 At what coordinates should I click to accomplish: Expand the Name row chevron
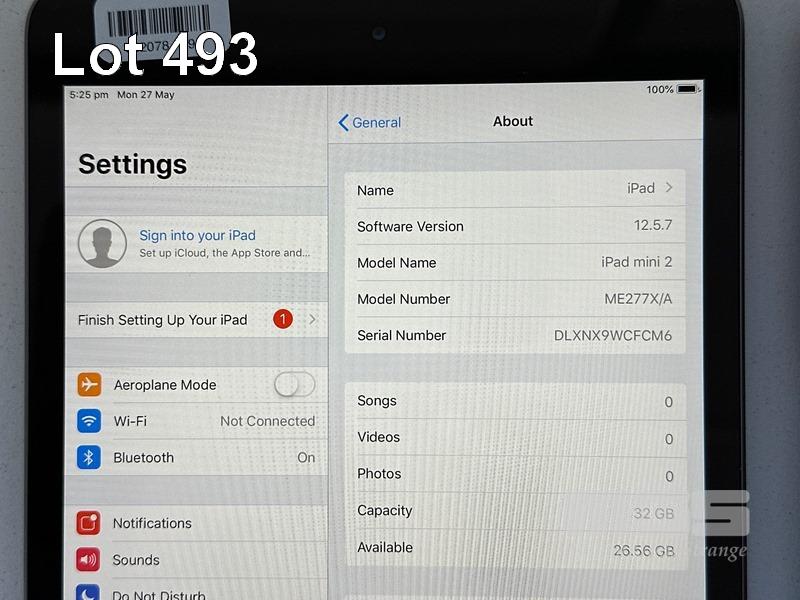click(x=669, y=188)
